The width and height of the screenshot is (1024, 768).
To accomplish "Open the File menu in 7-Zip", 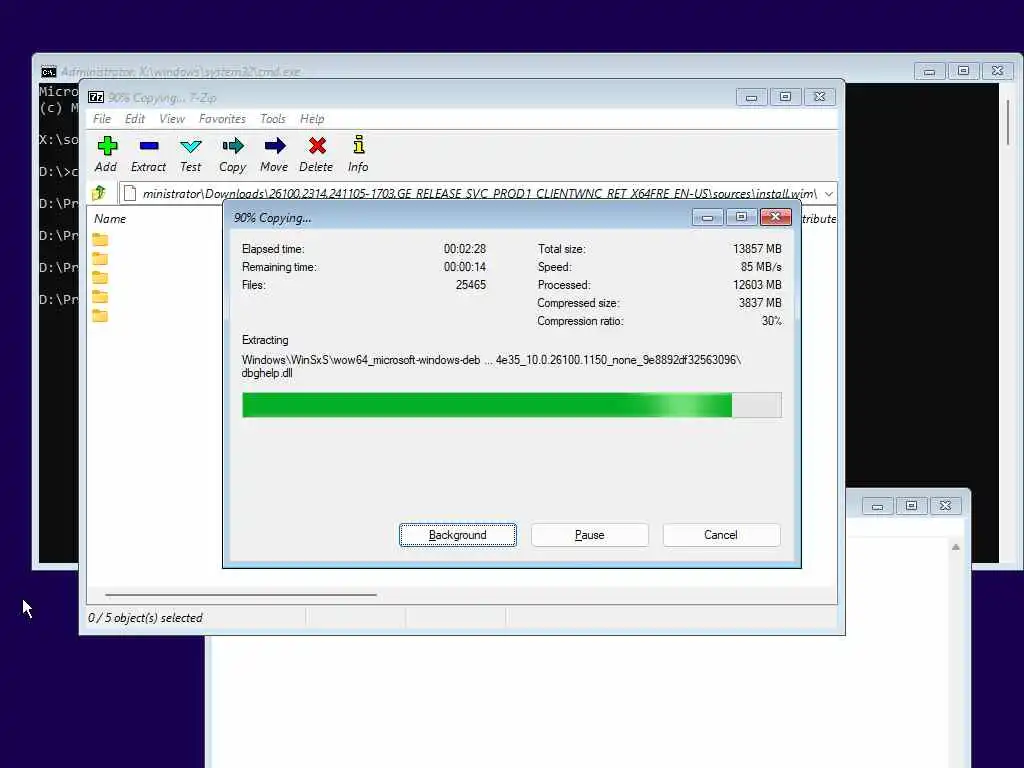I will 102,119.
